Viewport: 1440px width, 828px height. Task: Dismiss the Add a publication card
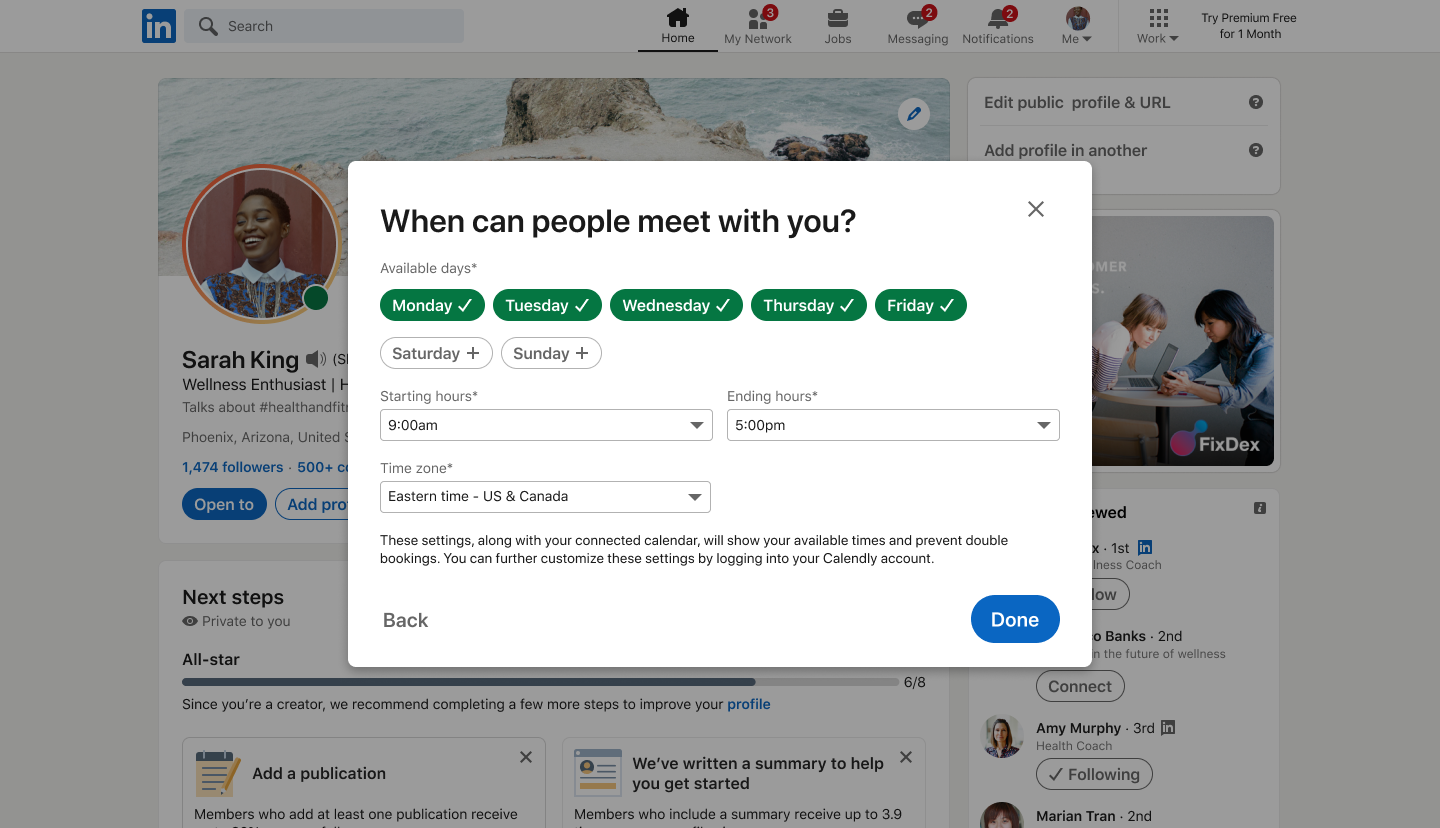tap(526, 758)
